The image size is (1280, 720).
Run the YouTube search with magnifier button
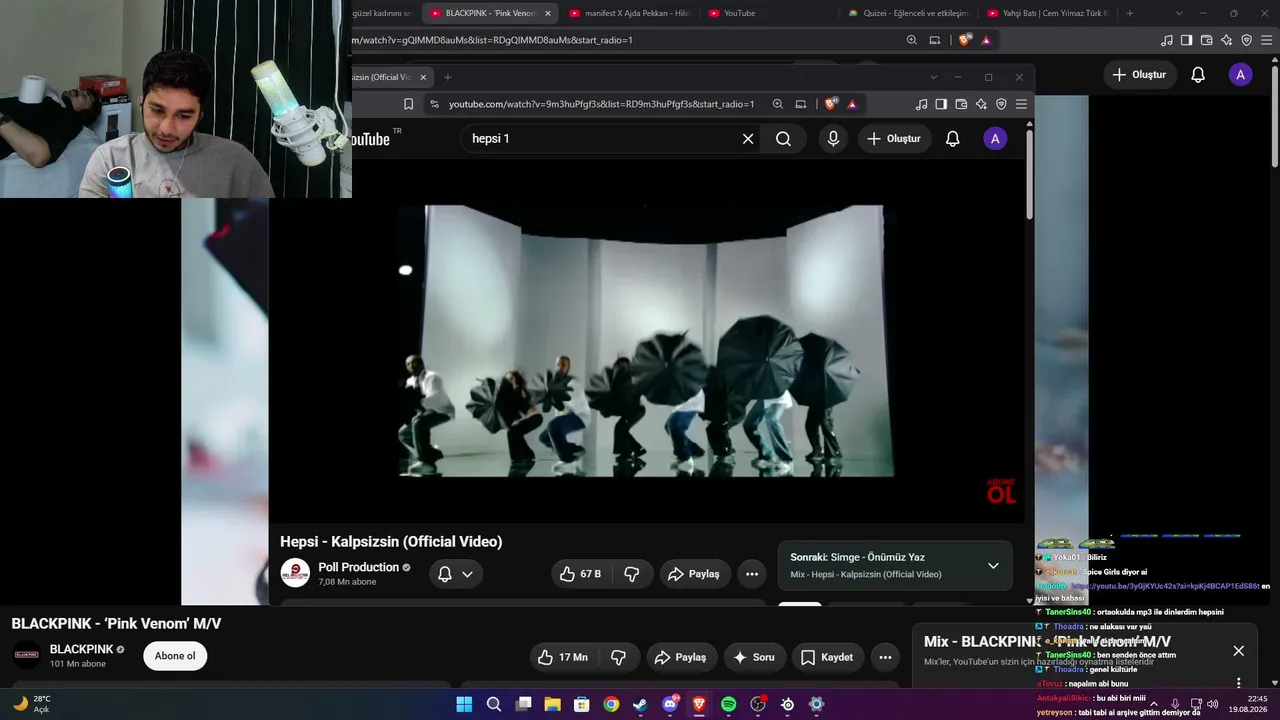coord(784,139)
